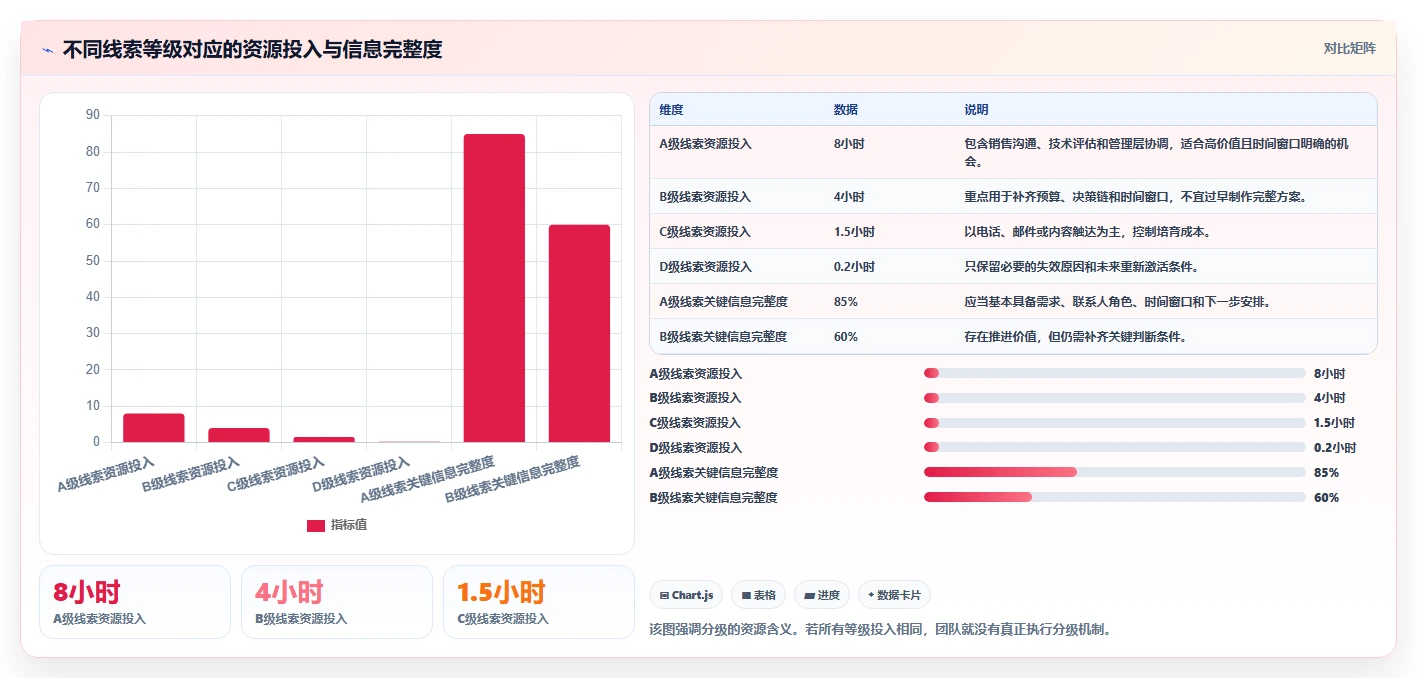Click the 1.5小时 value in the table
Viewport: 1417px width, 678px height.
click(854, 232)
